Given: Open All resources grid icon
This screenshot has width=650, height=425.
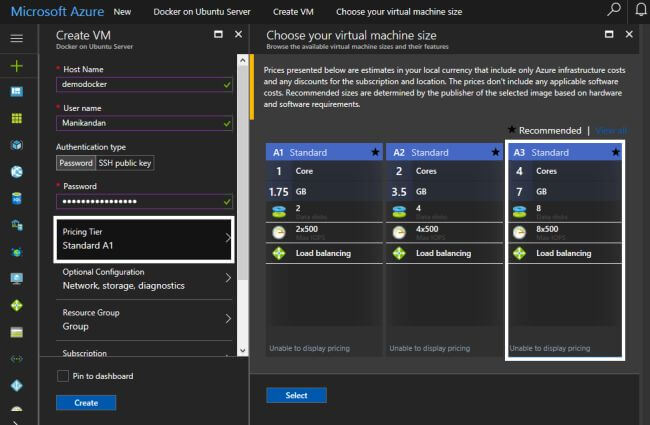Looking at the screenshot, I should [x=16, y=118].
